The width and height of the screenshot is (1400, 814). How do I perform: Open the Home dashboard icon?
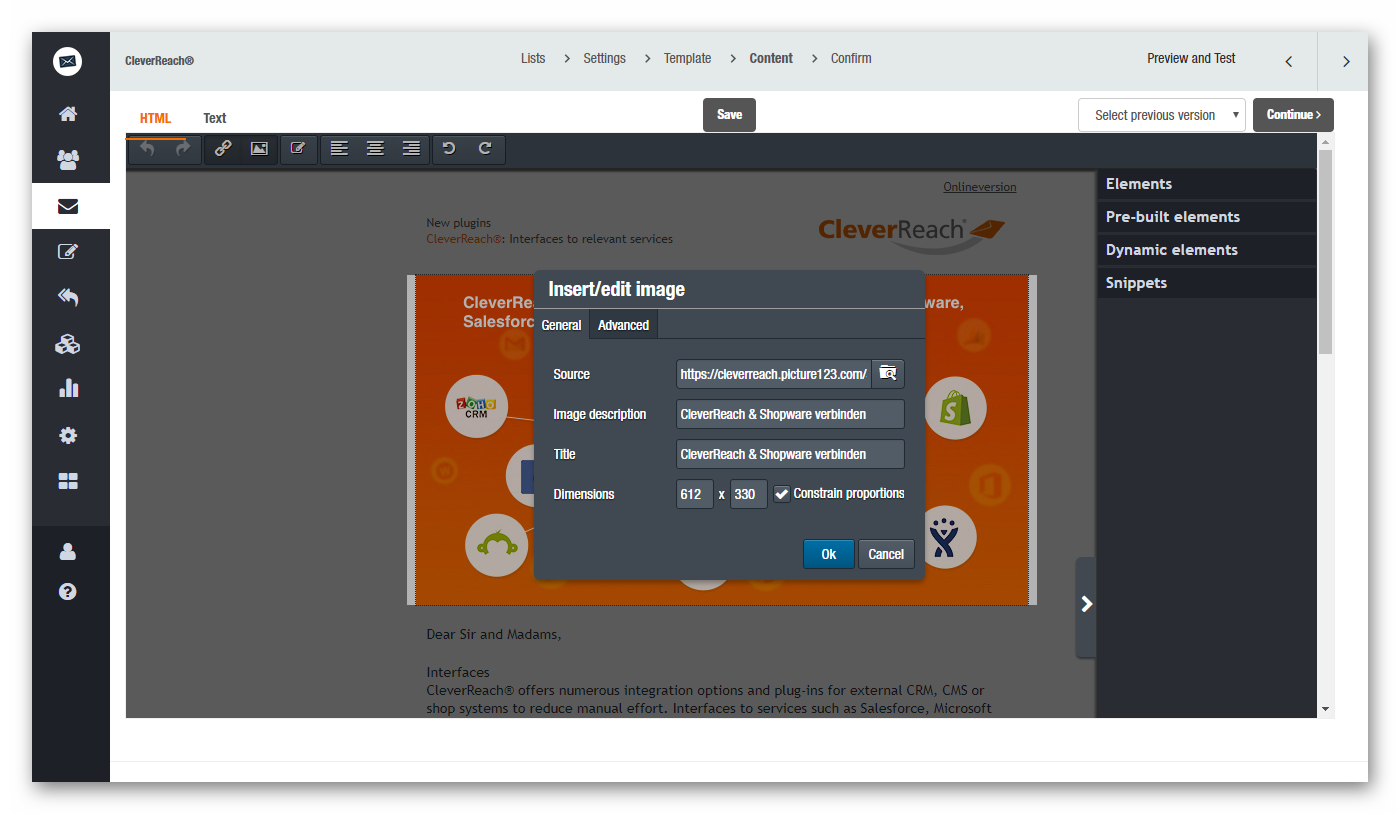(68, 114)
